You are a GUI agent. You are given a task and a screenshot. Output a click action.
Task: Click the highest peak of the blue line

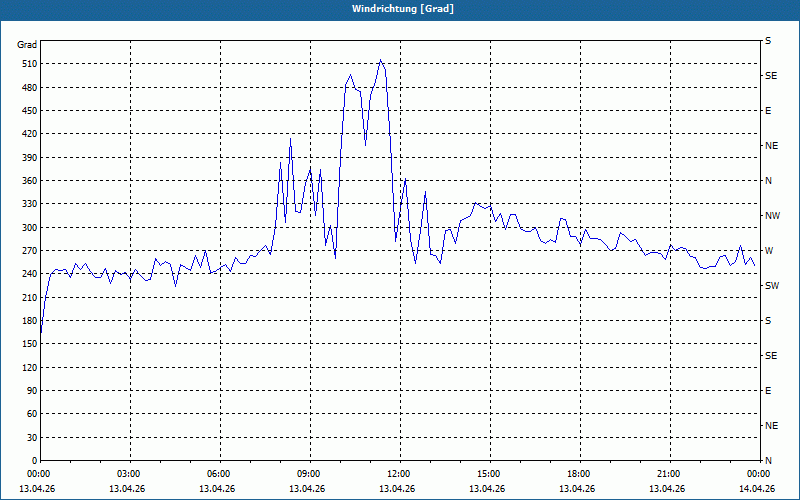tap(381, 61)
